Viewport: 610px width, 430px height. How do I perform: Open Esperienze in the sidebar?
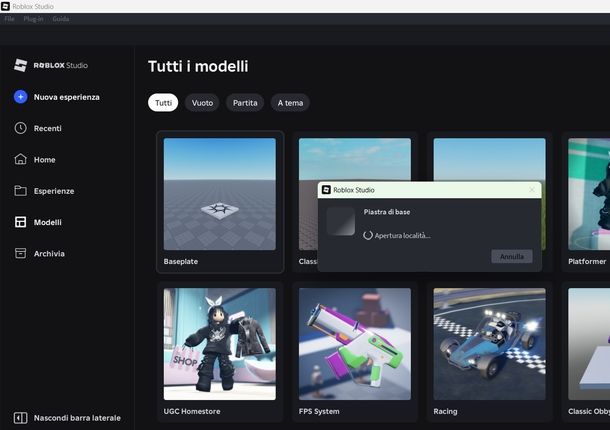(54, 191)
